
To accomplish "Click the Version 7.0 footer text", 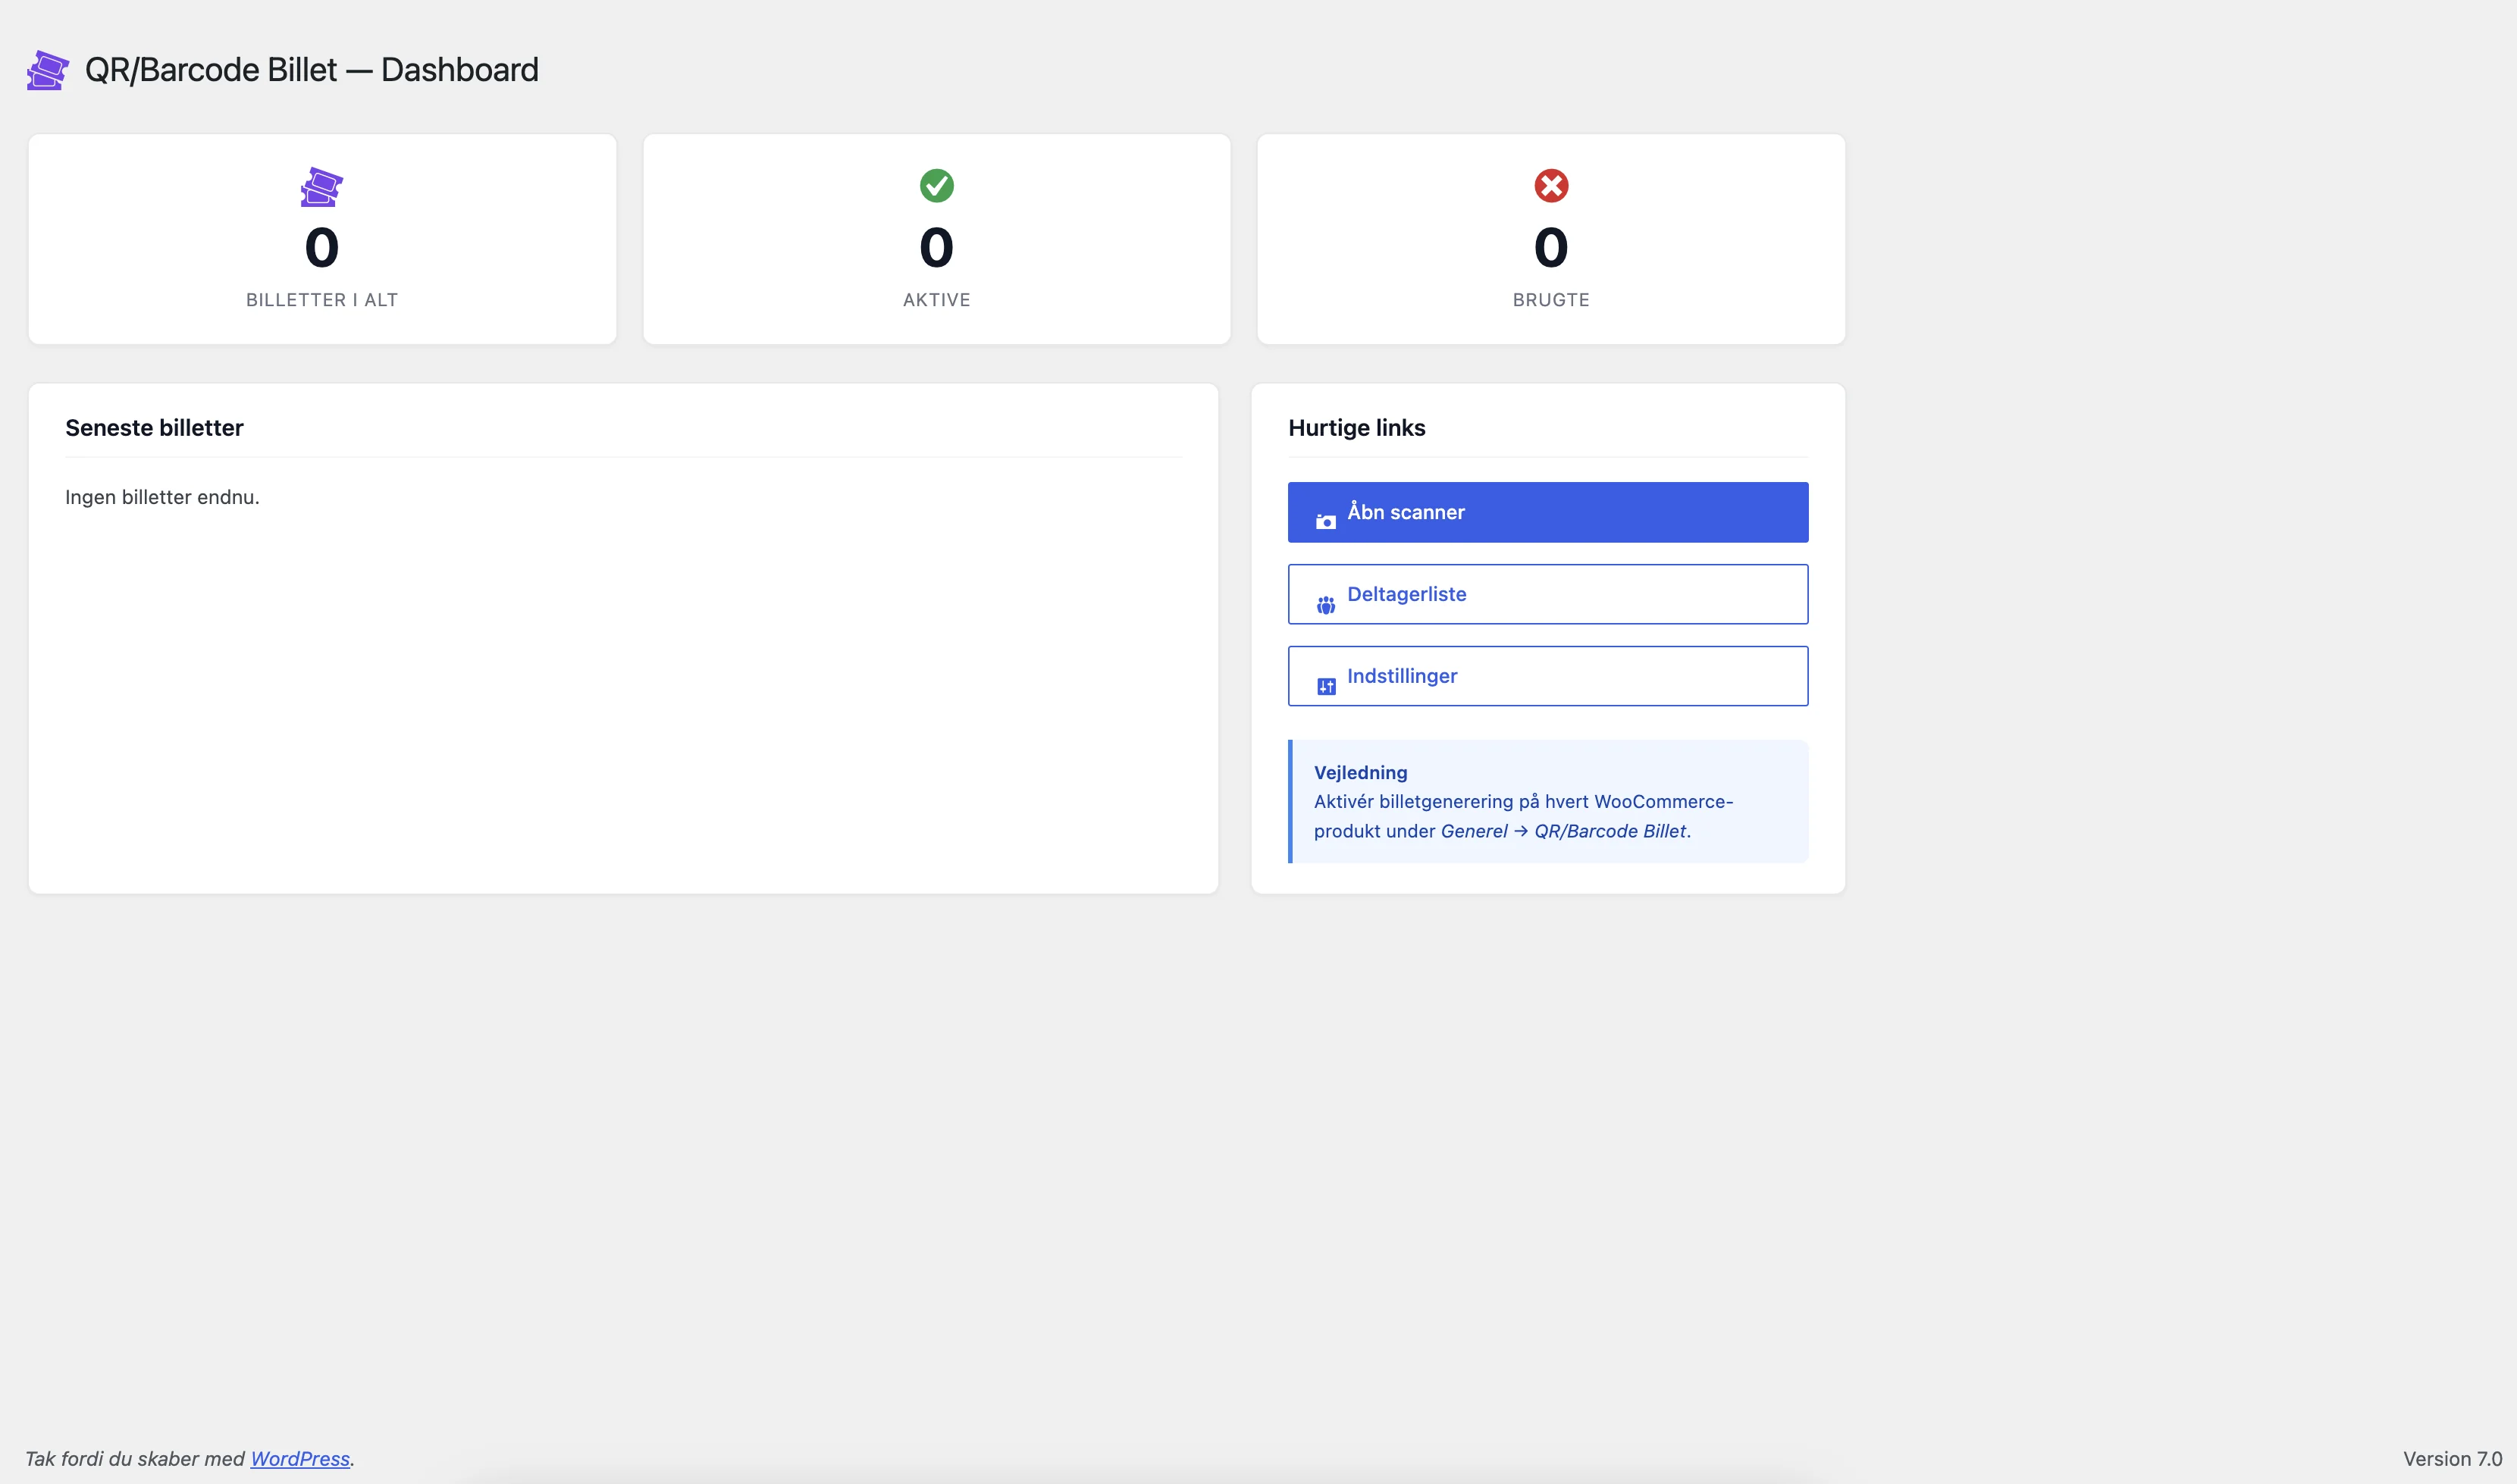I will click(x=2452, y=1459).
